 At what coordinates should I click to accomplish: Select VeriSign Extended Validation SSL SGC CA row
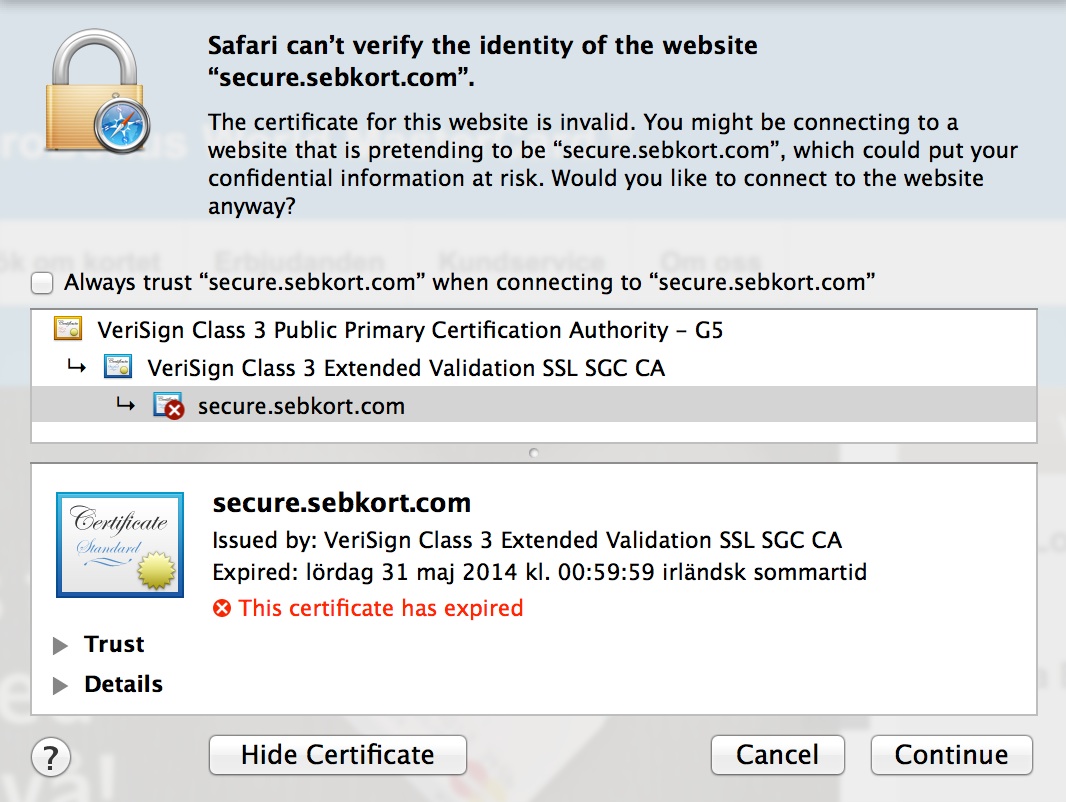click(x=534, y=368)
